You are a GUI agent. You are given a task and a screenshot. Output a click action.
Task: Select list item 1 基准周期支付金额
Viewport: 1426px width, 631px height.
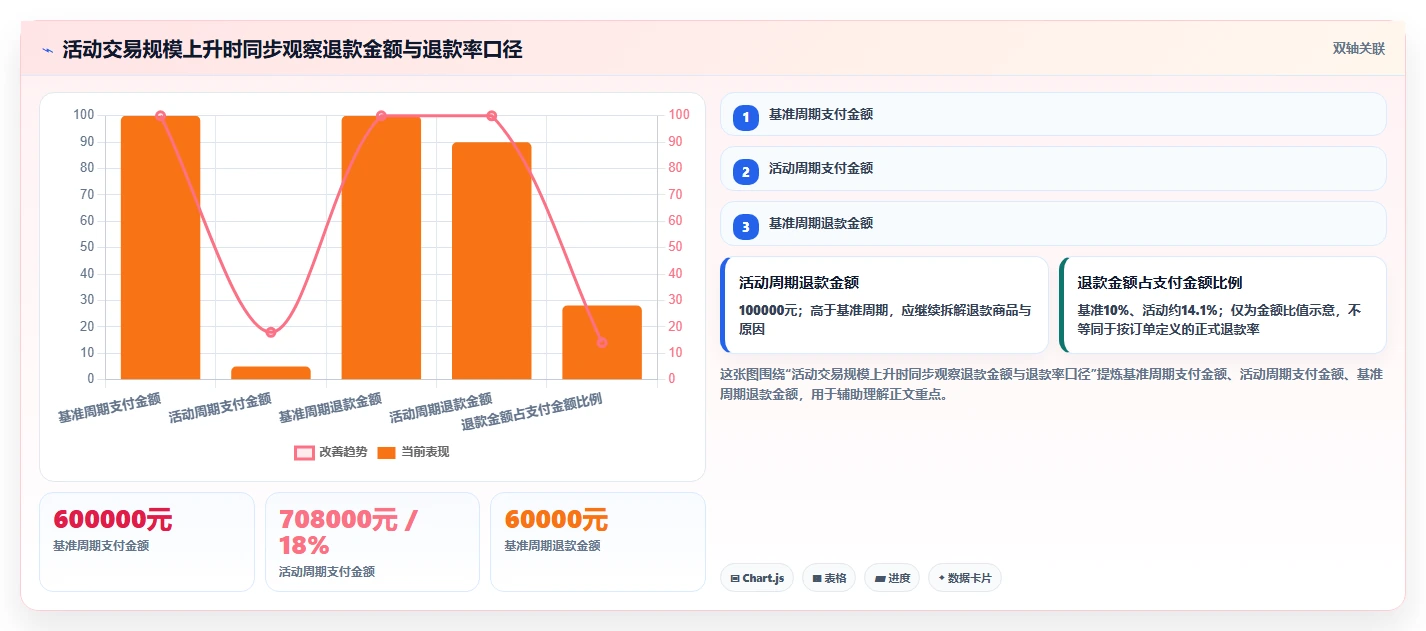(x=1053, y=114)
